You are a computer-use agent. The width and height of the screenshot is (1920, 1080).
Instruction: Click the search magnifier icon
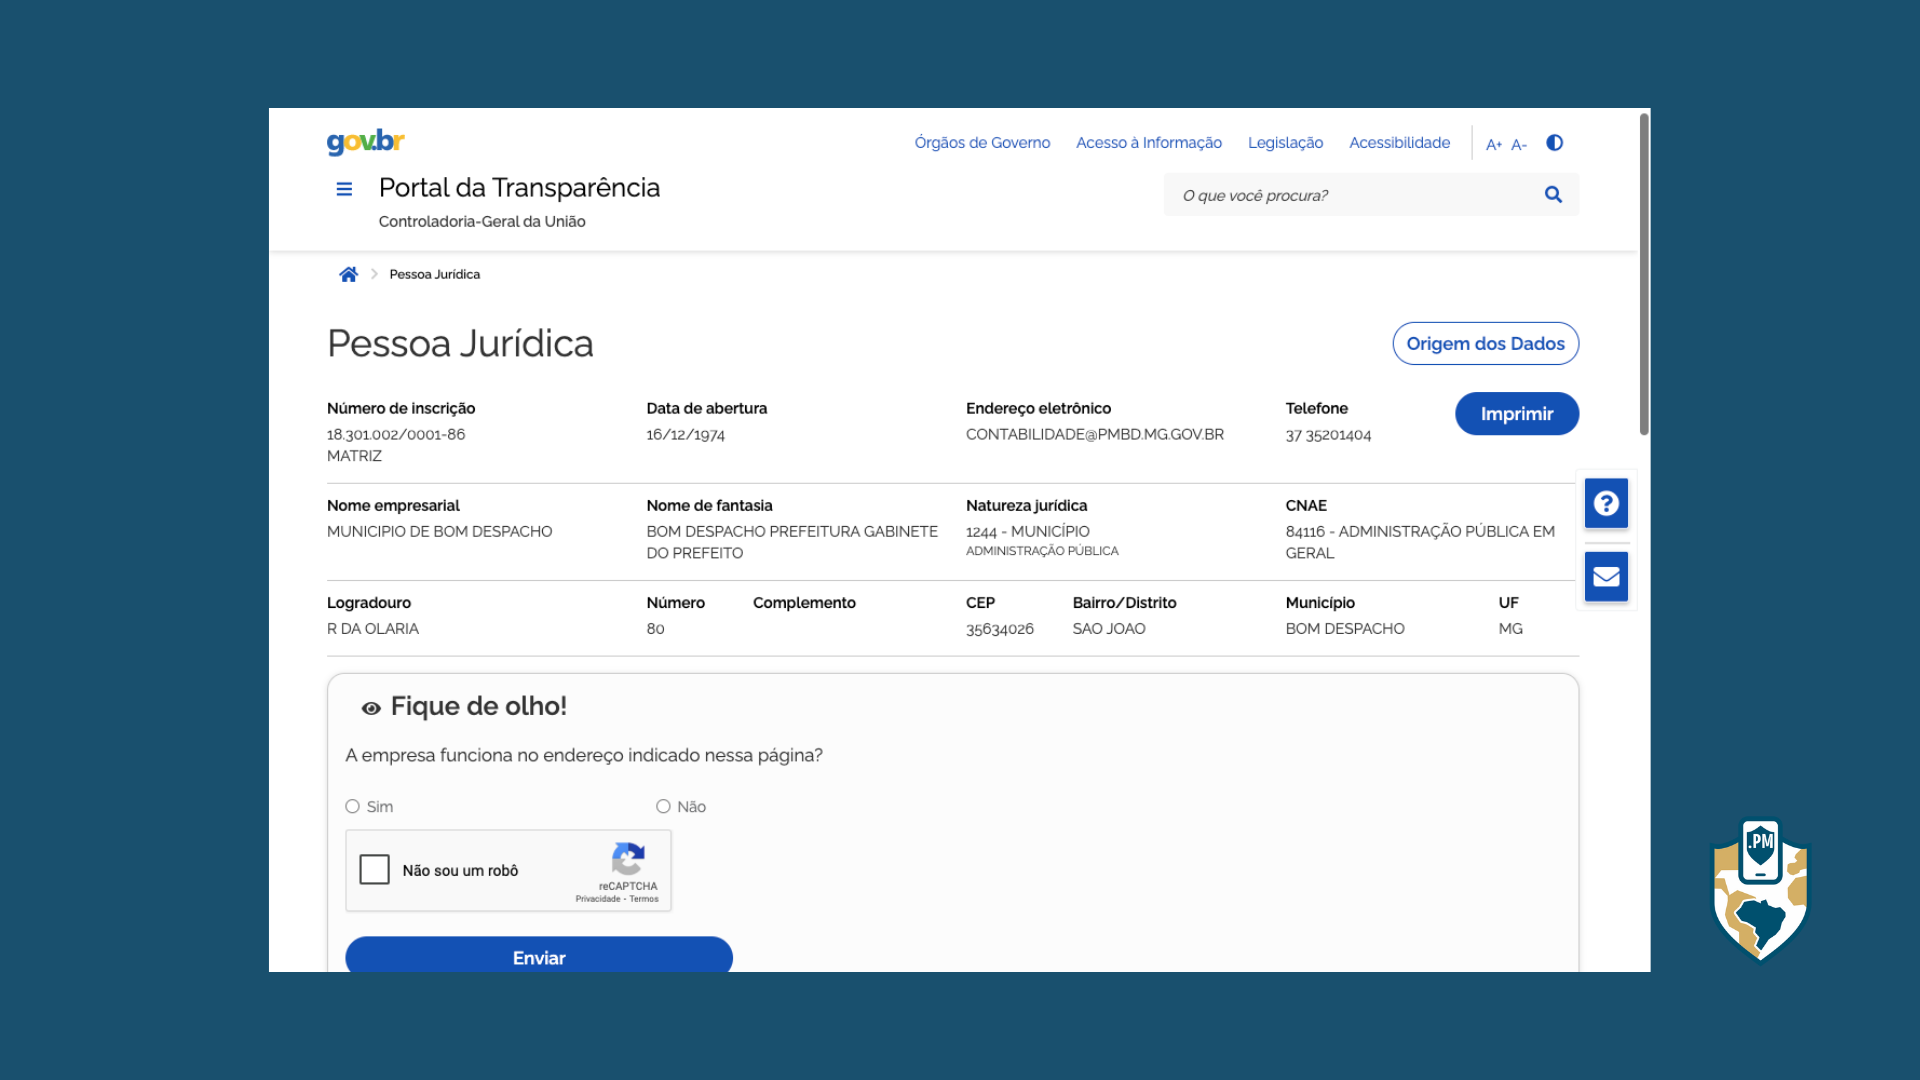point(1553,195)
